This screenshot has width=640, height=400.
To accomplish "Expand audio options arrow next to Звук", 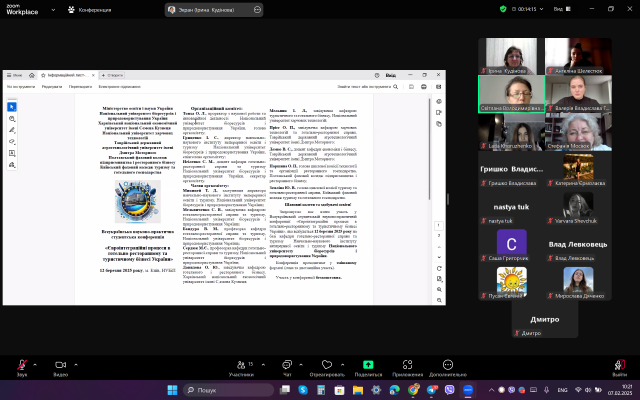I will [37, 362].
